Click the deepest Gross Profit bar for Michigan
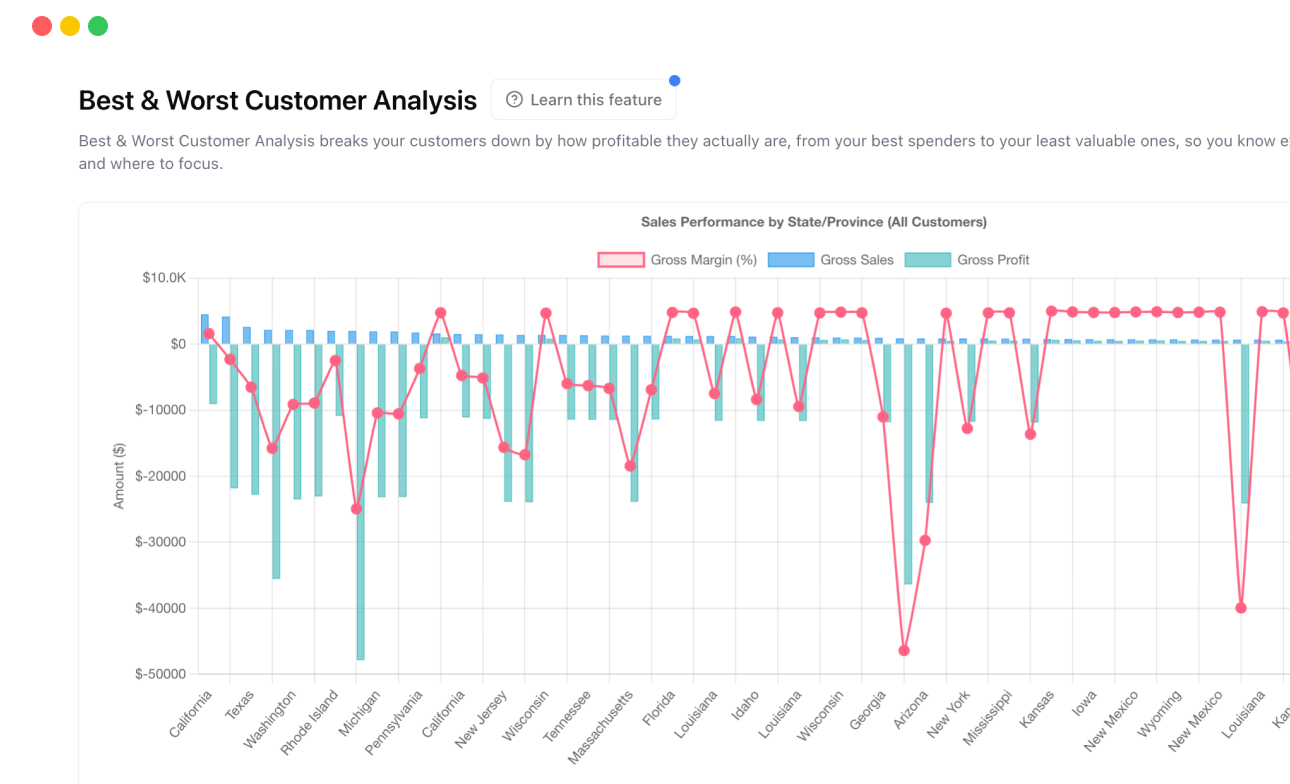This screenshot has width=1290, height=784. 360,500
